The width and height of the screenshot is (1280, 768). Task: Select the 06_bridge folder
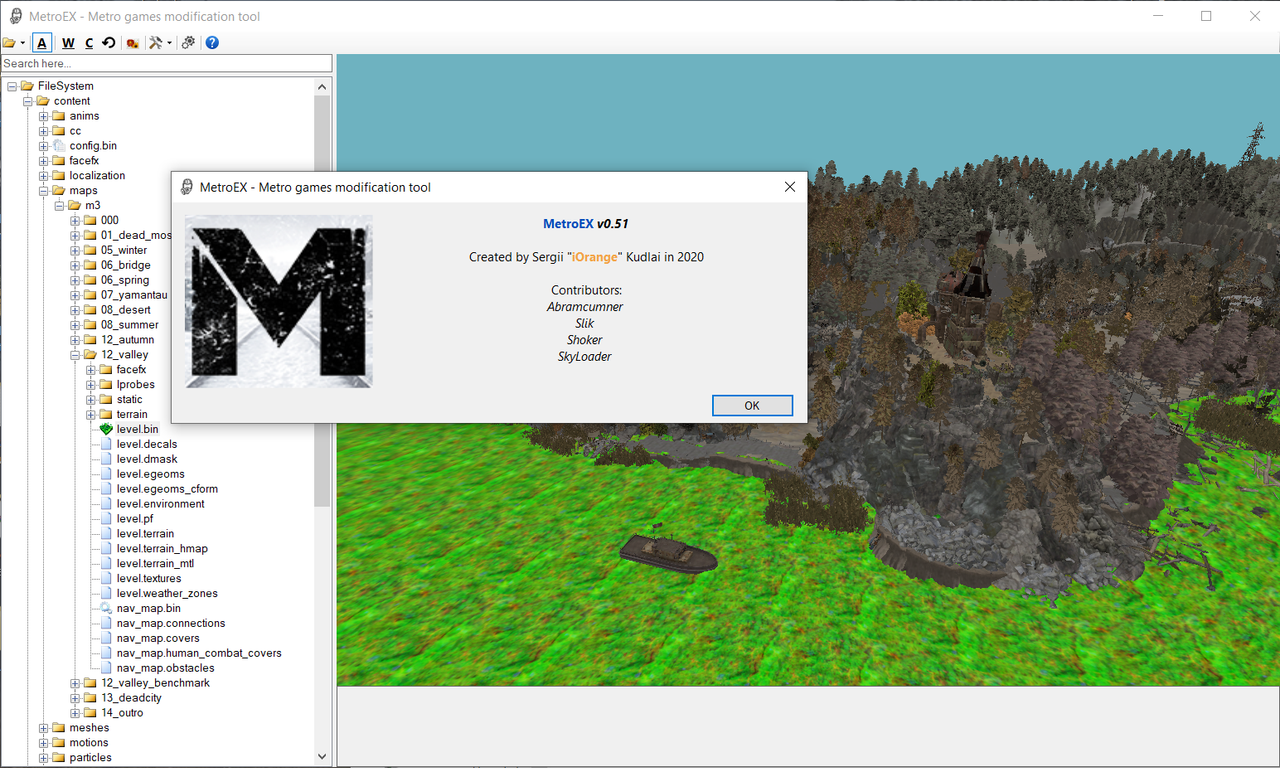point(125,265)
